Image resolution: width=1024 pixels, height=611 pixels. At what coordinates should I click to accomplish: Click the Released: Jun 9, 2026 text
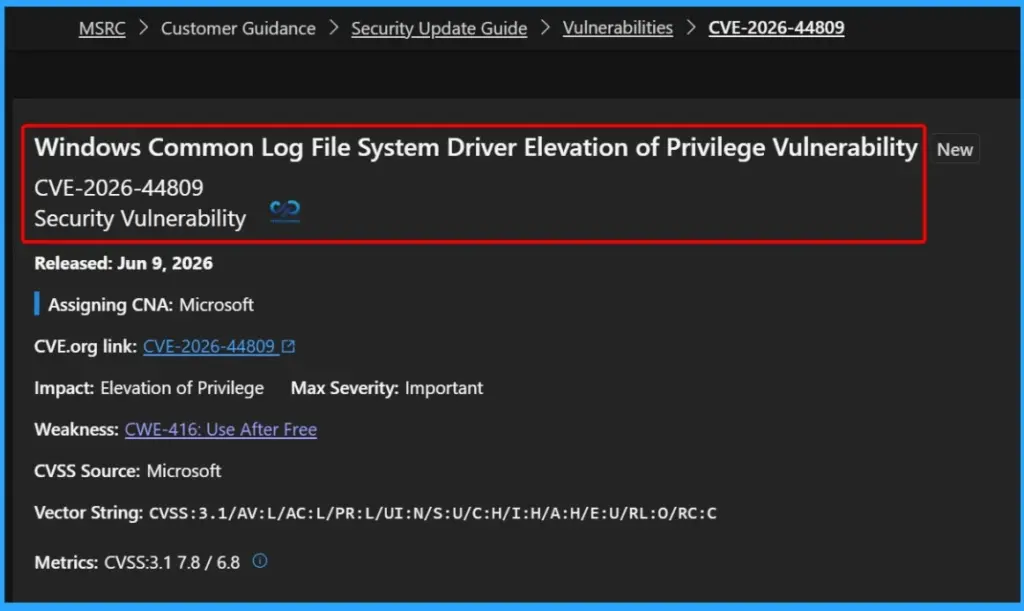[x=123, y=263]
